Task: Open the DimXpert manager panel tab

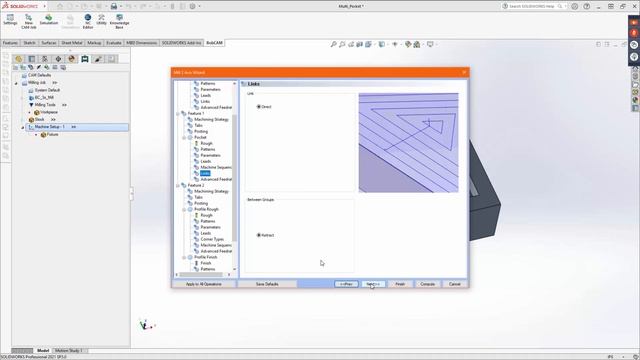Action: (58, 59)
